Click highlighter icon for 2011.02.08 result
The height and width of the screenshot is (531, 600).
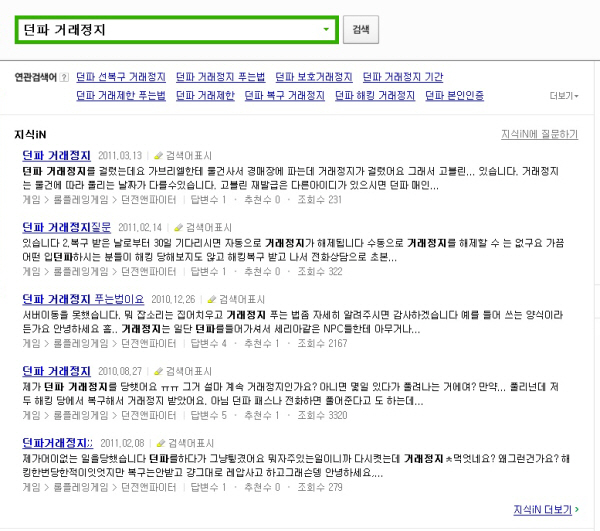pos(161,443)
